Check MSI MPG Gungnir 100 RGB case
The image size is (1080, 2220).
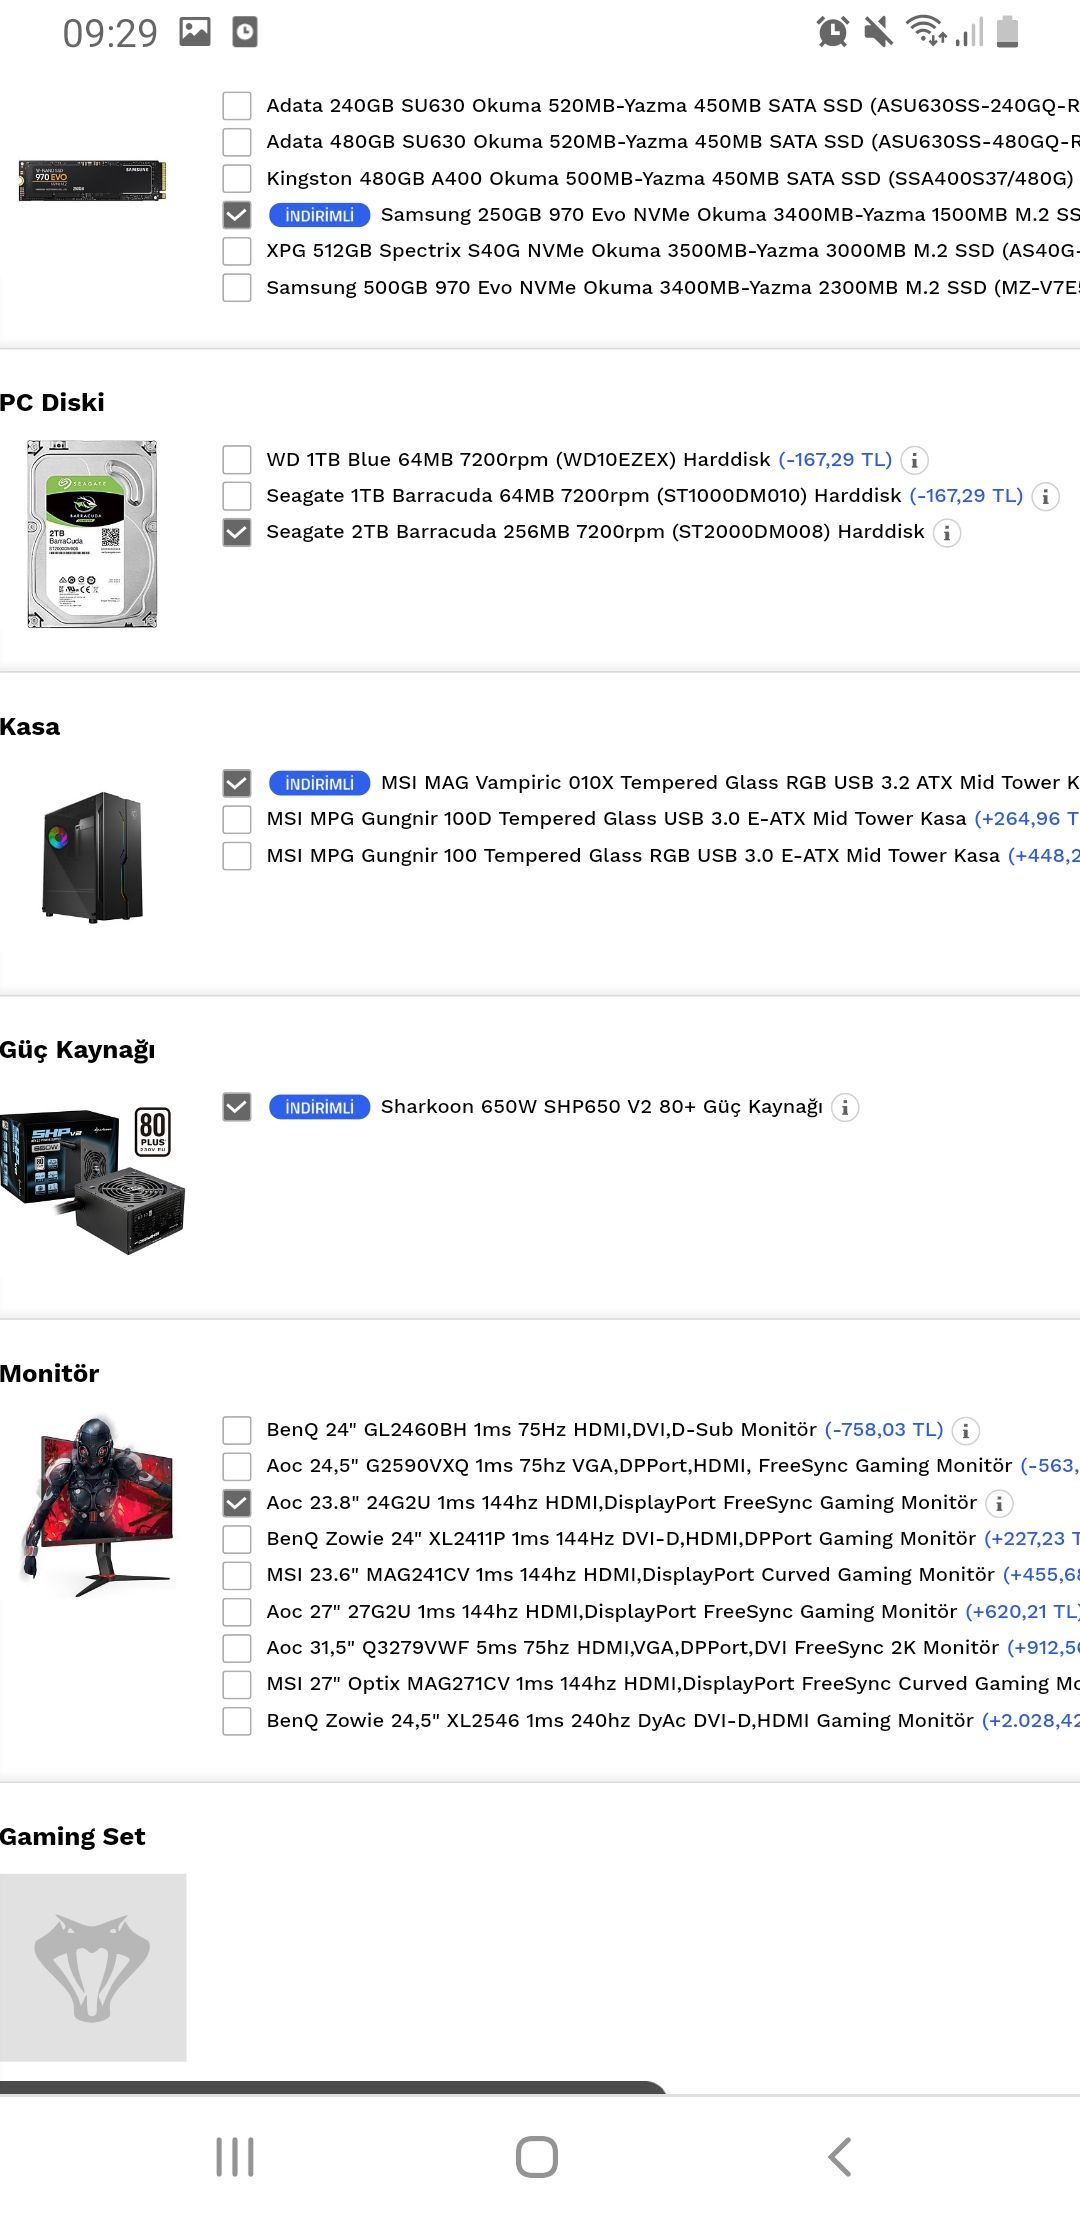pos(237,856)
